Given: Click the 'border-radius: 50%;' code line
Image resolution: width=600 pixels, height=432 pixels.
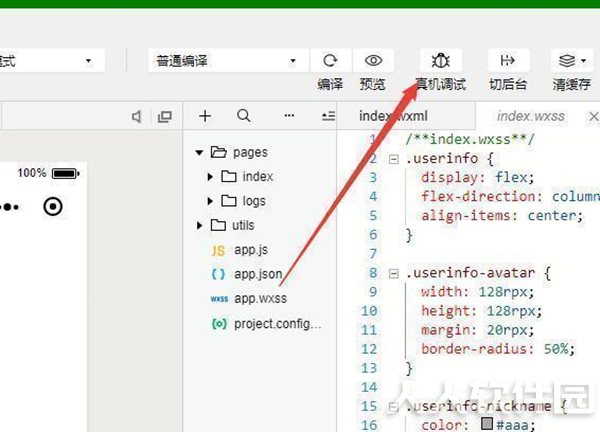Looking at the screenshot, I should click(x=497, y=349).
